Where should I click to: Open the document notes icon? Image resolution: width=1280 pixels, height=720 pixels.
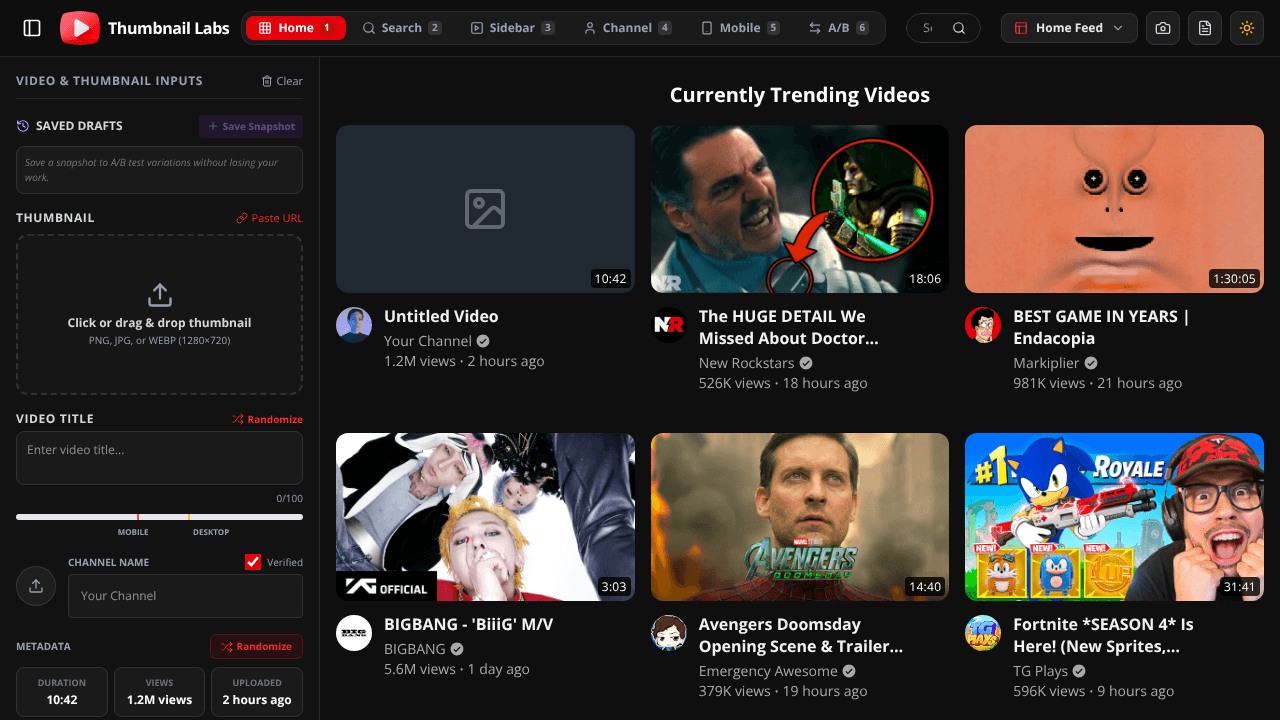point(1205,28)
